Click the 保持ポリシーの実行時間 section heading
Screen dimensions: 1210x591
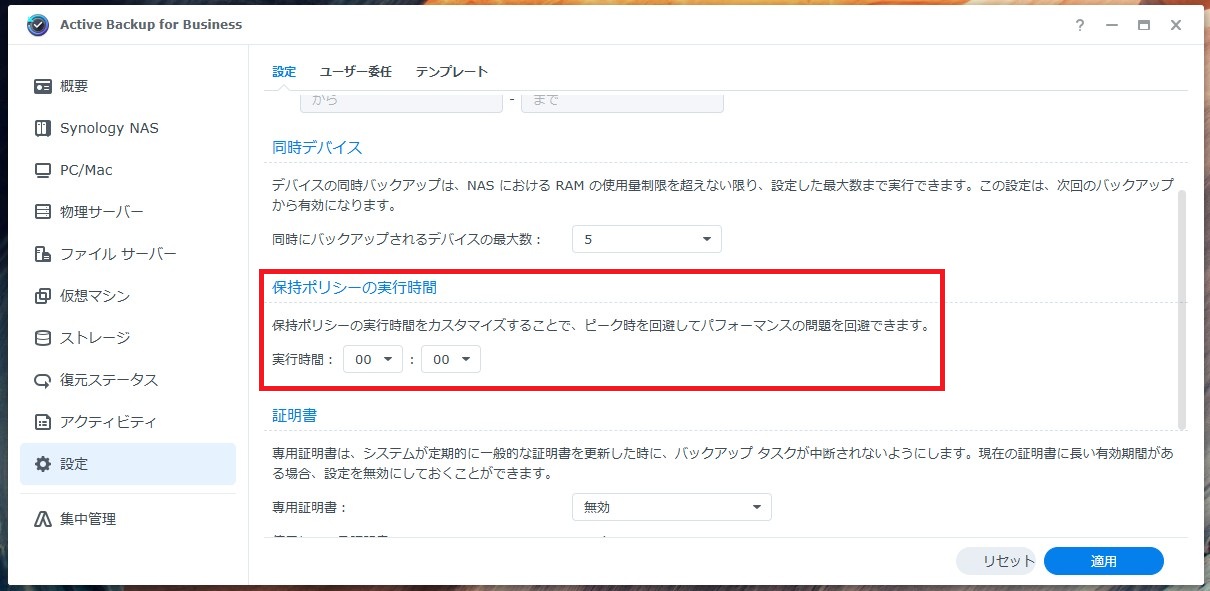355,287
